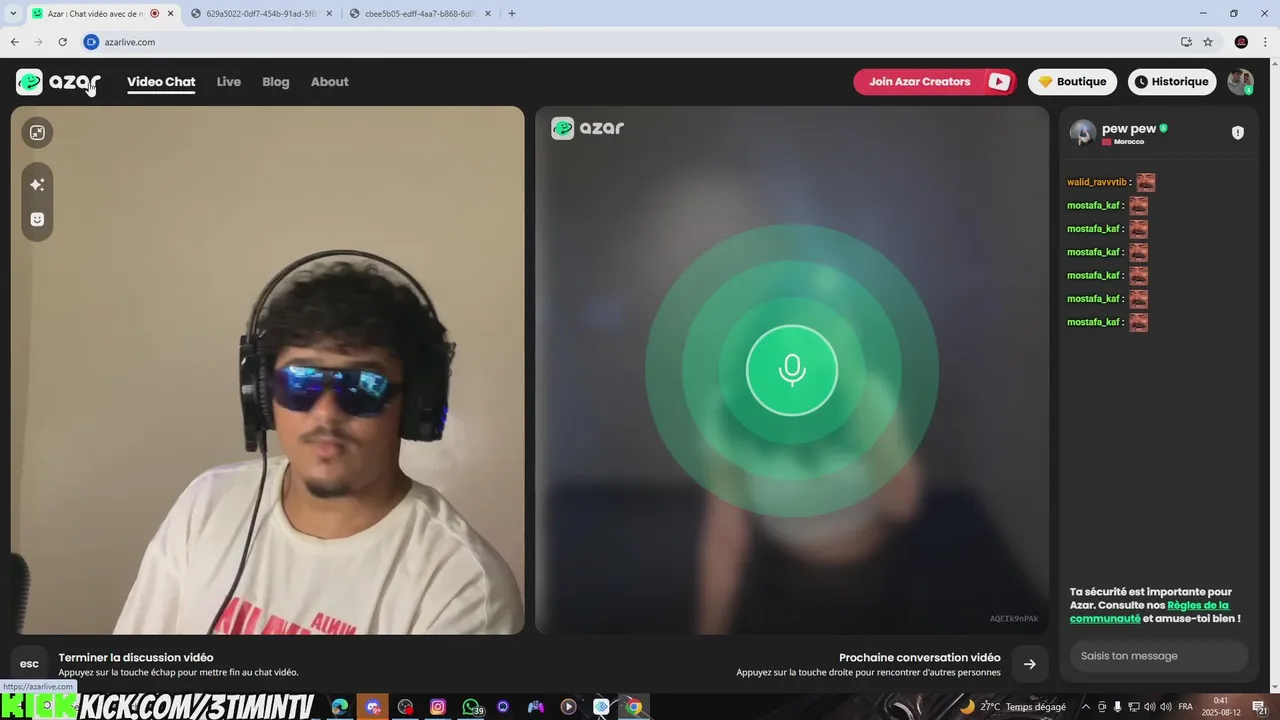Open Instagram from the taskbar
Screen dimensions: 1280x720
[438, 707]
